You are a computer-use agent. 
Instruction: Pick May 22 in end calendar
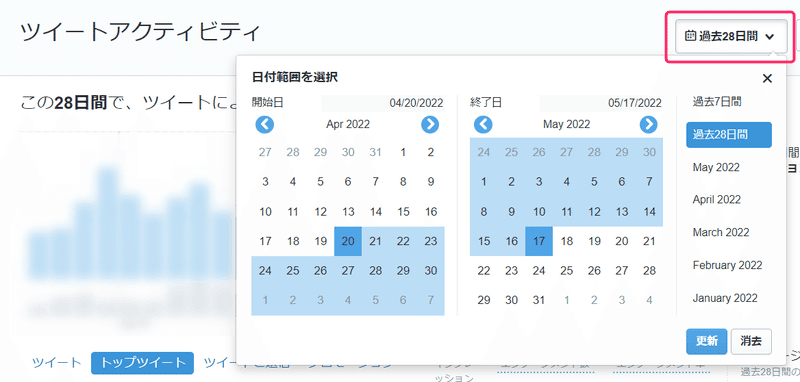[x=484, y=271]
